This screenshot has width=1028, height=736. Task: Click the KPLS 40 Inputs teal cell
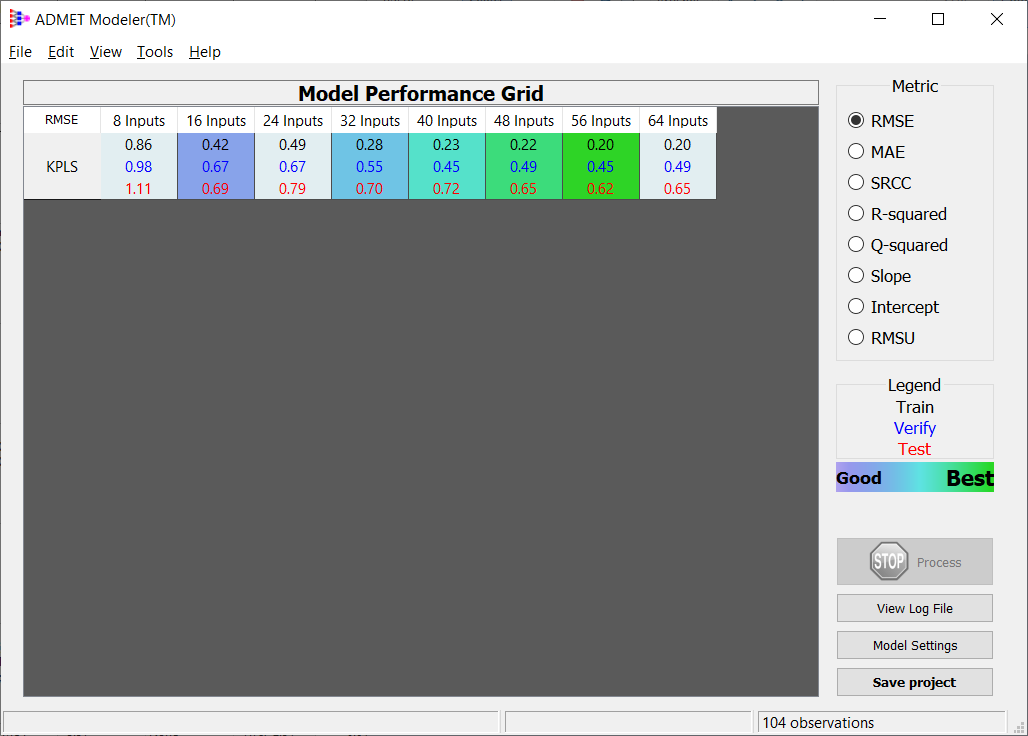click(x=446, y=166)
